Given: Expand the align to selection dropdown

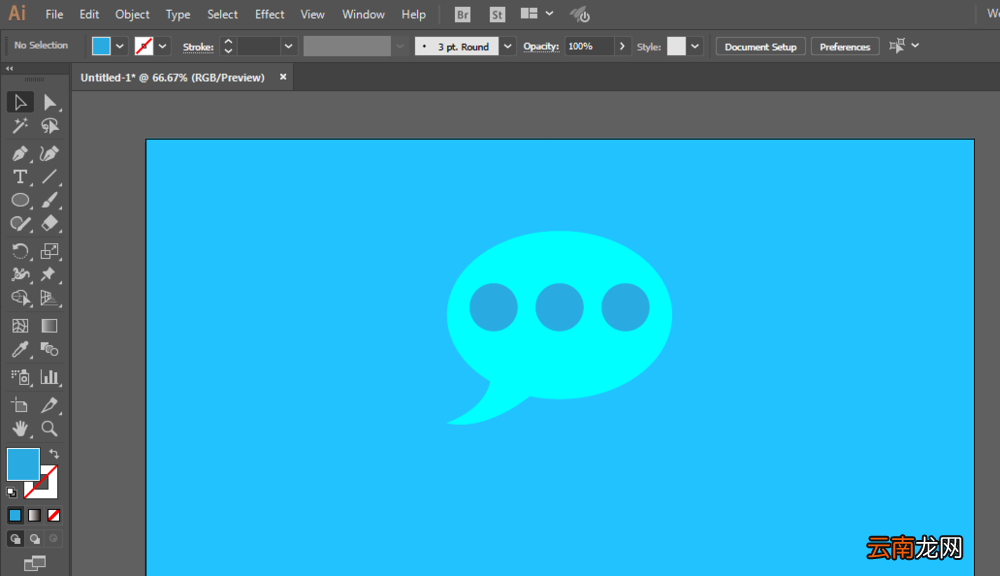Looking at the screenshot, I should coord(915,45).
